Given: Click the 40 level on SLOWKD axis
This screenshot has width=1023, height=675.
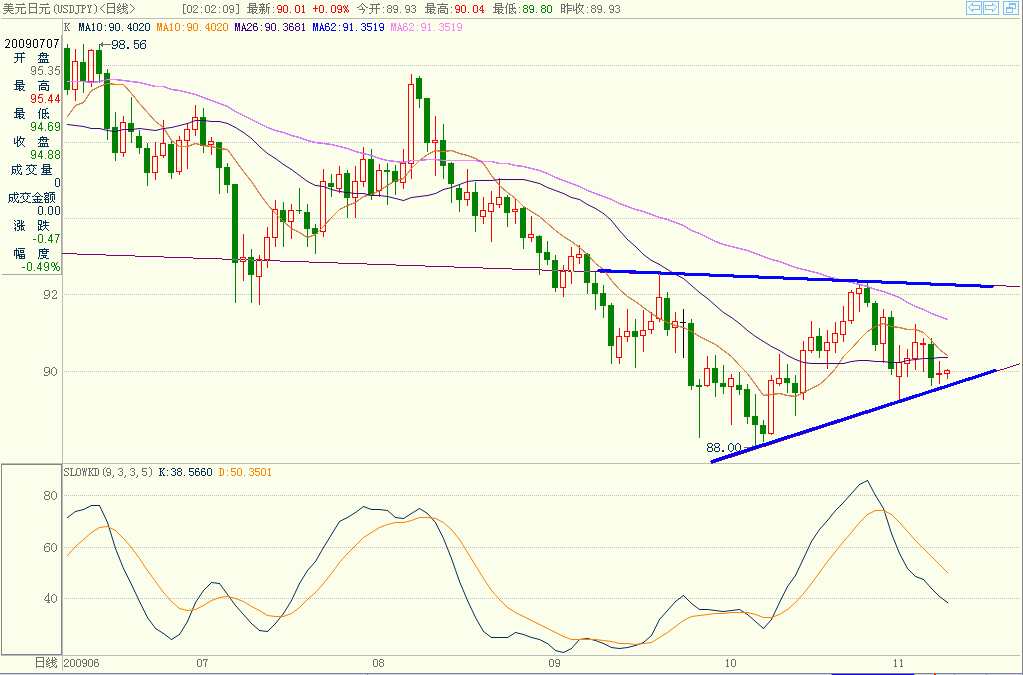Looking at the screenshot, I should 50,599.
